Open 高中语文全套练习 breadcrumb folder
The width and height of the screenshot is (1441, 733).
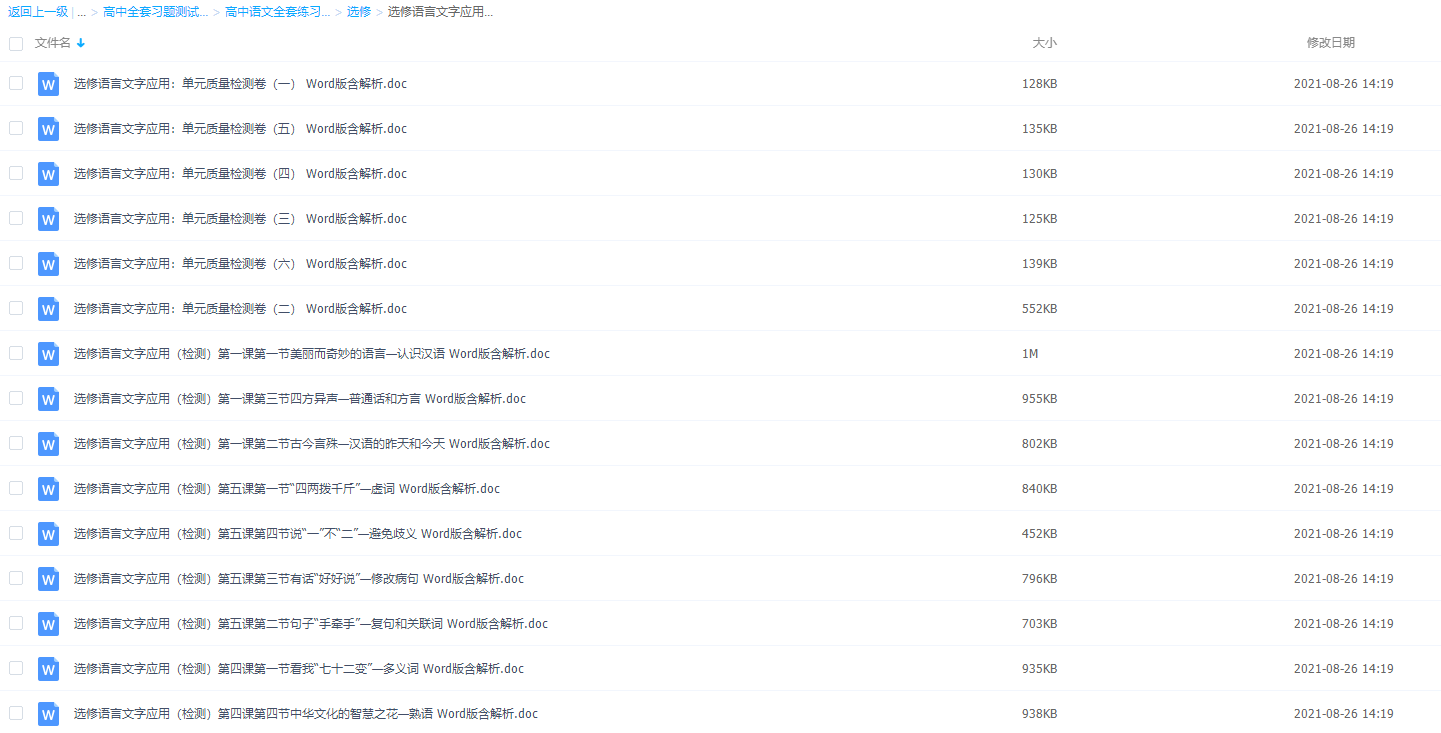coord(277,12)
